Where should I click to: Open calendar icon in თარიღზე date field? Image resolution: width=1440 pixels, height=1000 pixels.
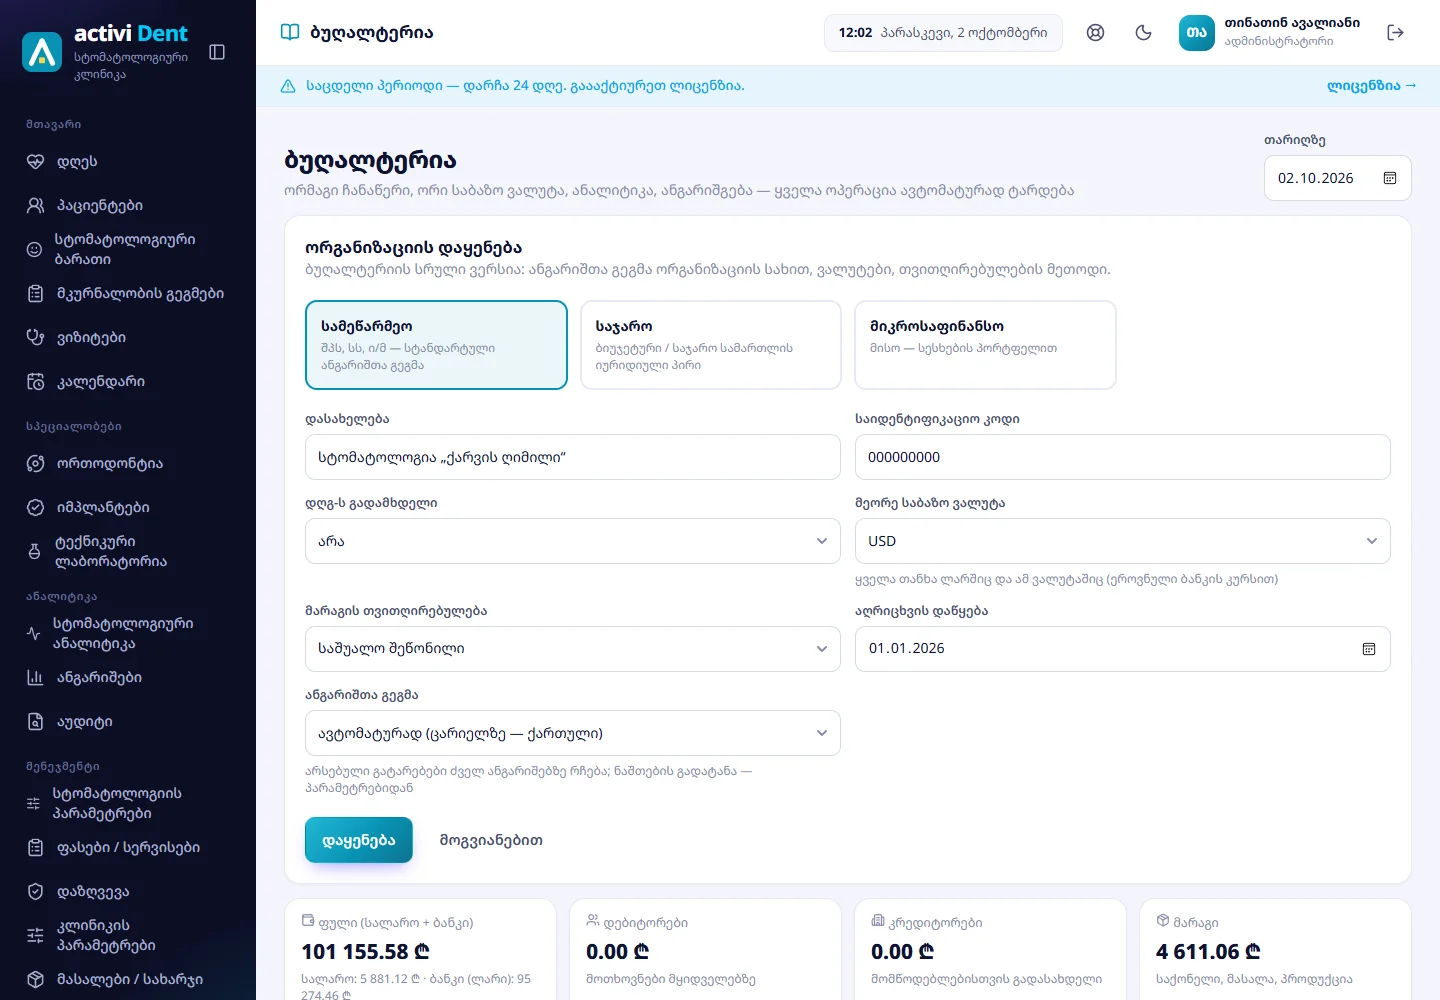[x=1389, y=178]
